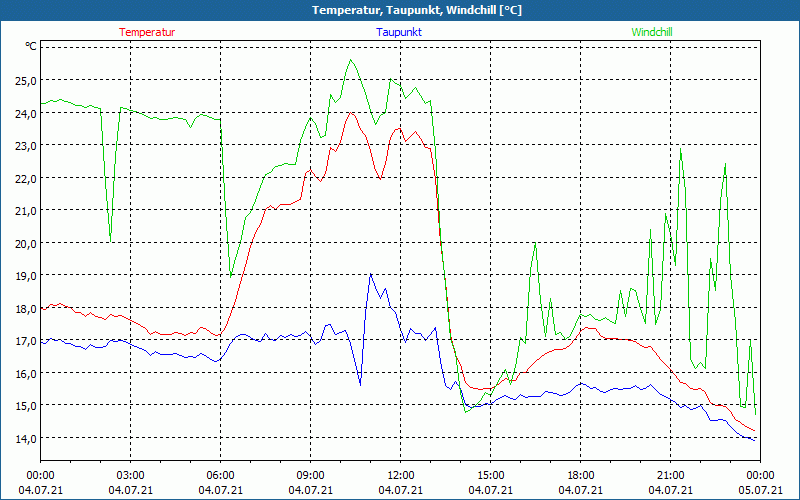Click the green Windchill legend label
The height and width of the screenshot is (500, 800).
pyautogui.click(x=652, y=32)
